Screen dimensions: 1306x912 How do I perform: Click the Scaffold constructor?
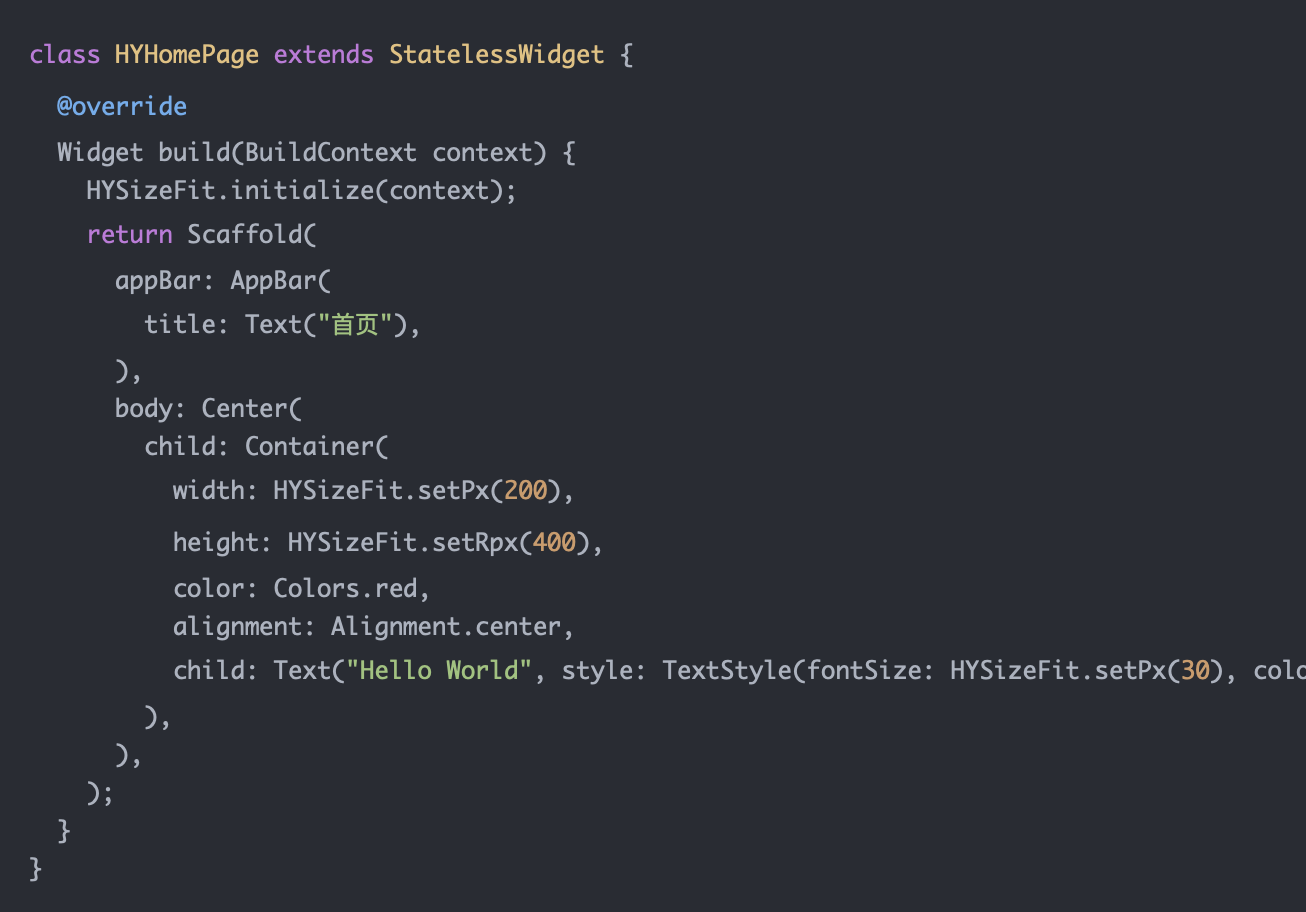click(245, 234)
